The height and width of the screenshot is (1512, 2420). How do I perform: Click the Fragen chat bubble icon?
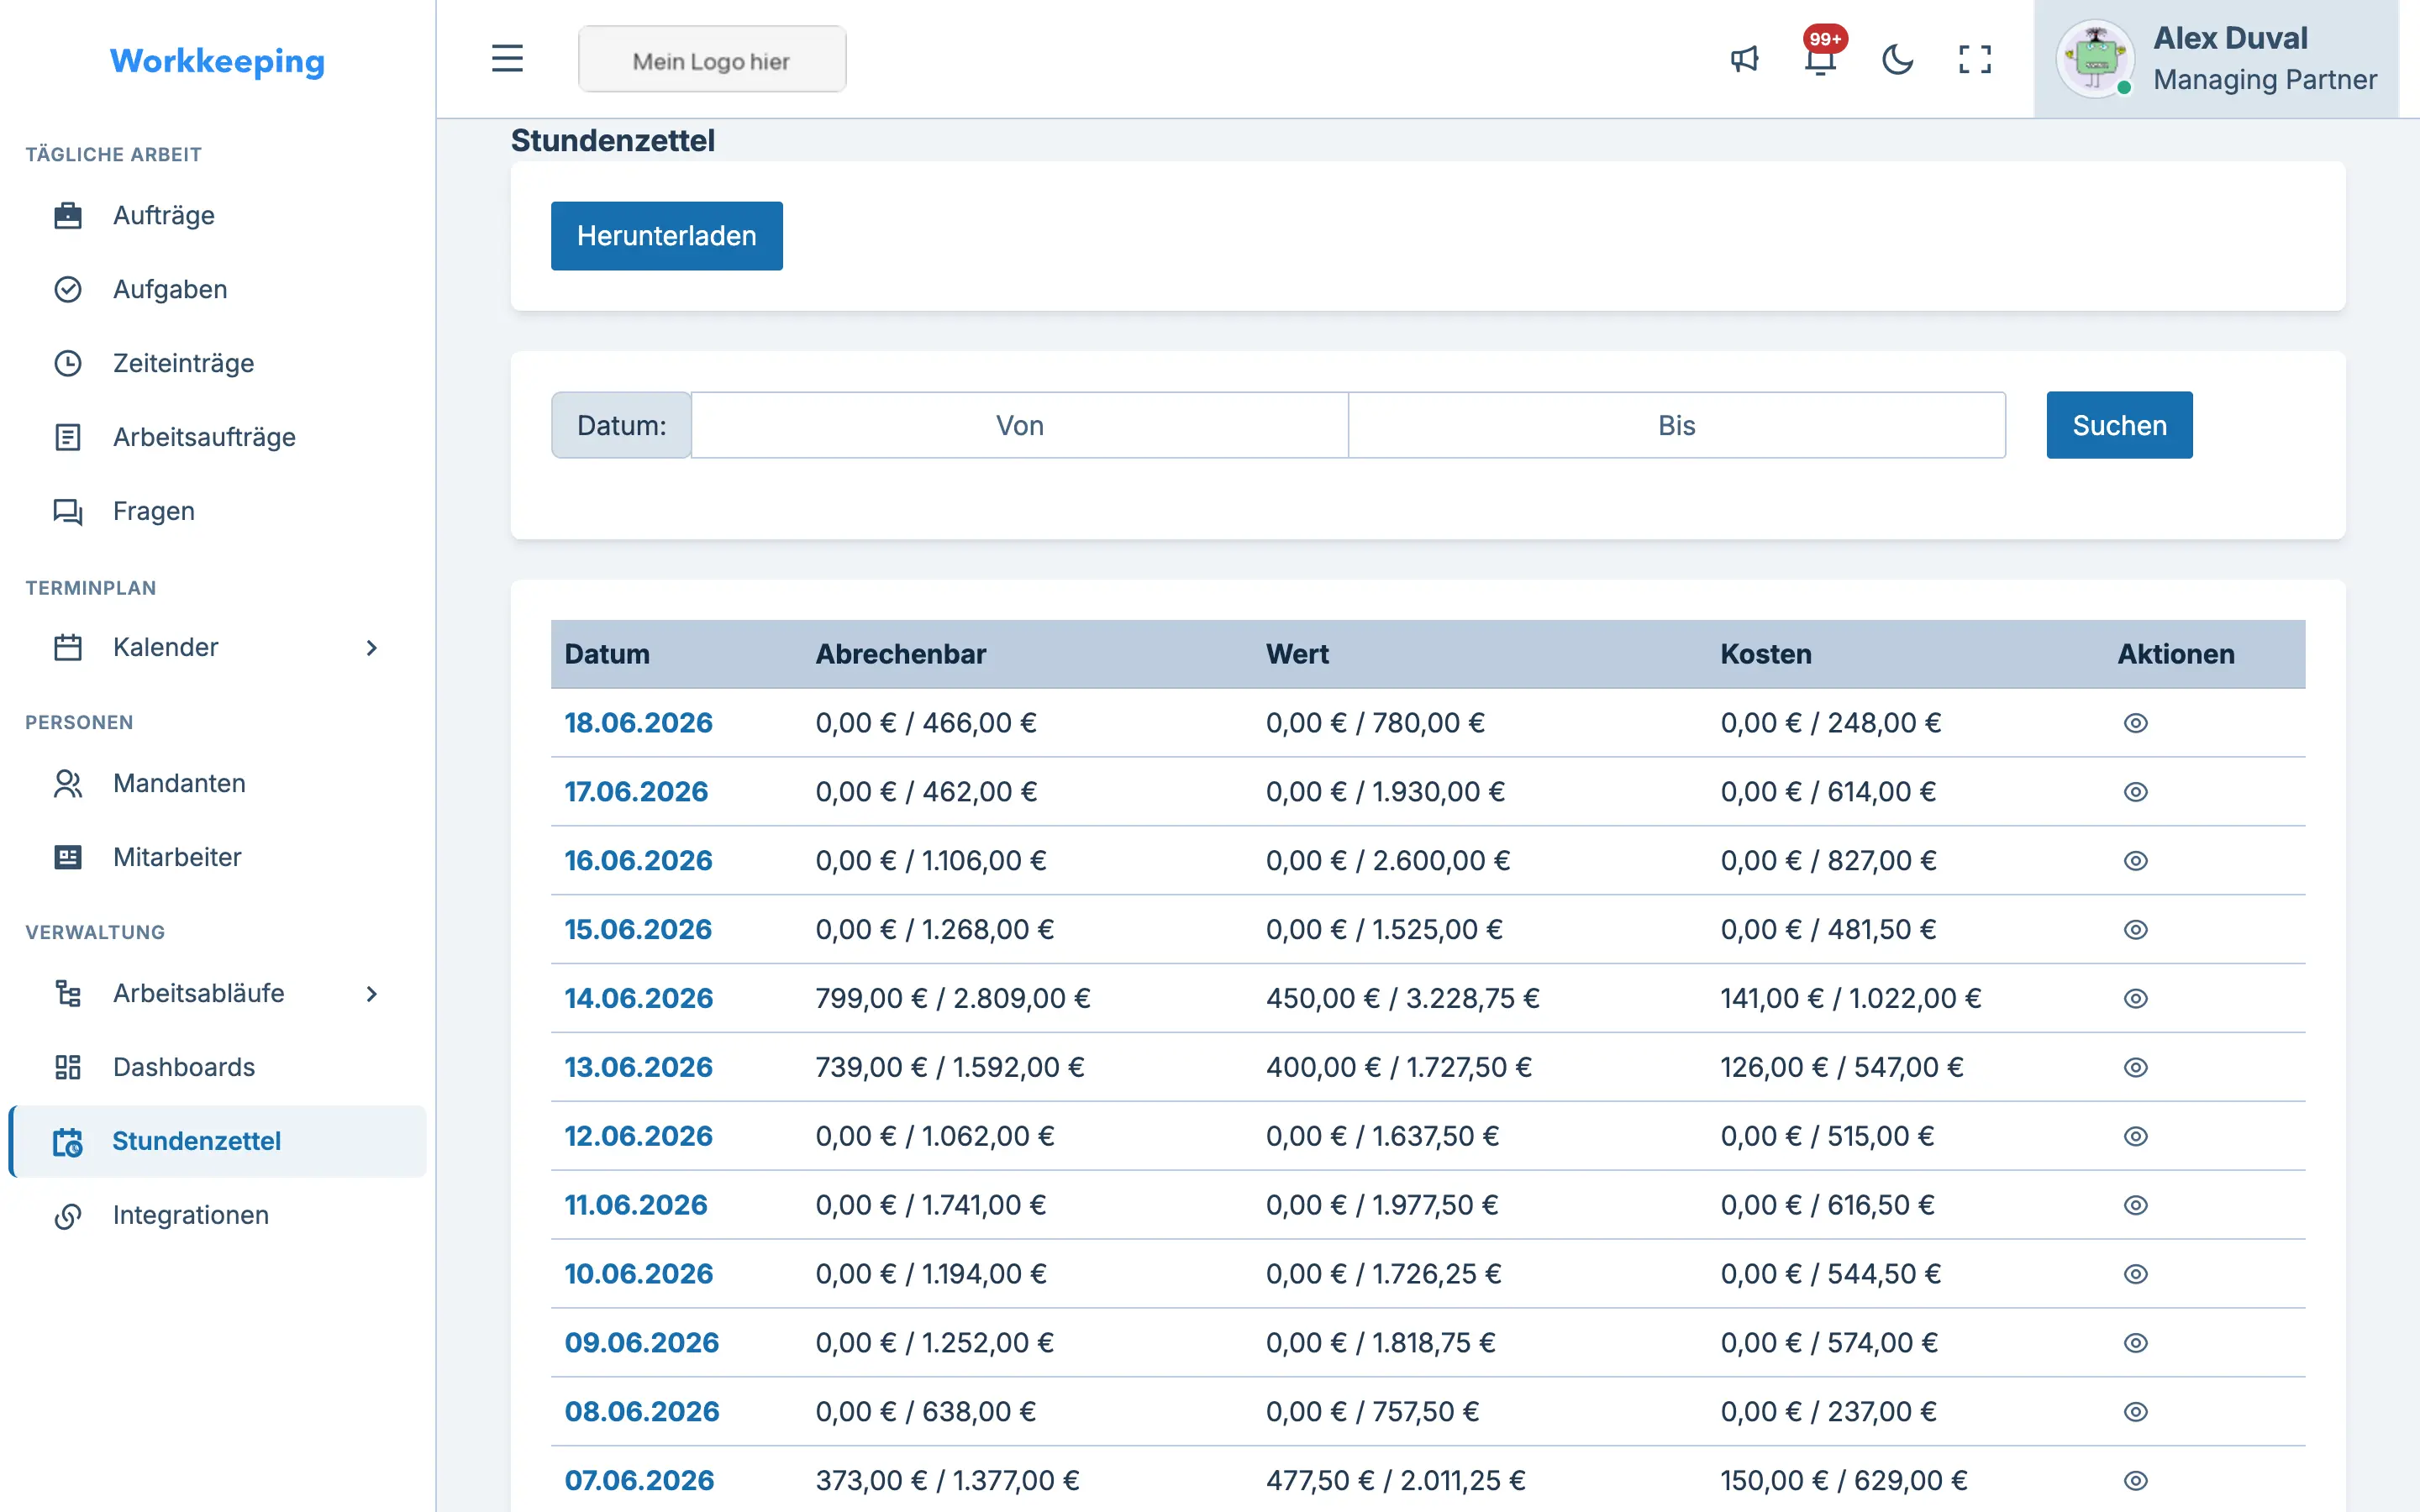coord(68,511)
